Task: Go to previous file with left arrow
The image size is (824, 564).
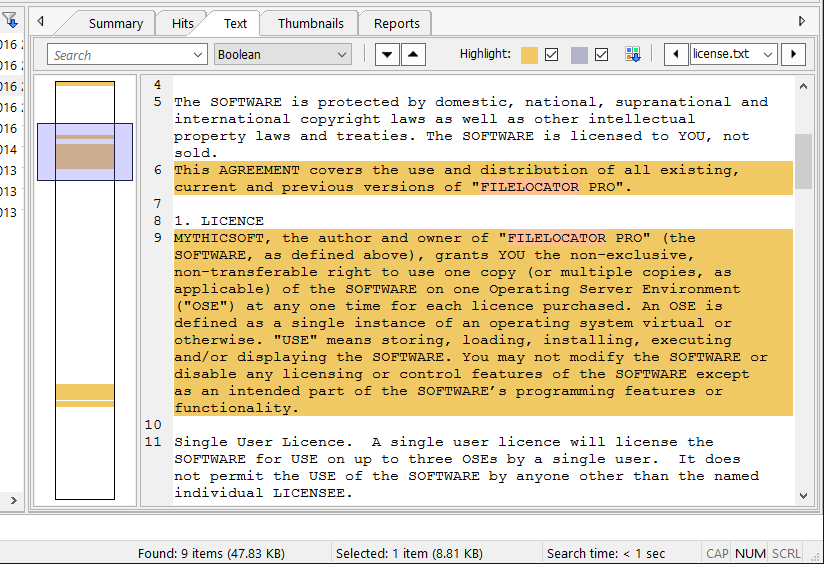Action: [x=676, y=54]
